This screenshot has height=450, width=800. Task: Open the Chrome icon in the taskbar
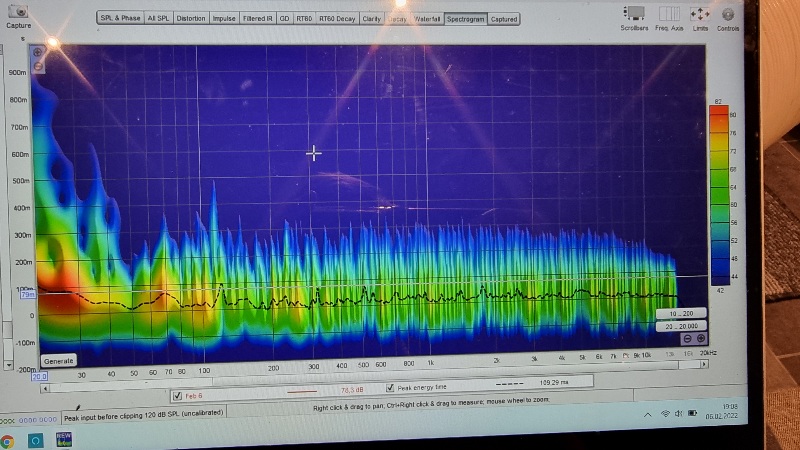tap(8, 440)
